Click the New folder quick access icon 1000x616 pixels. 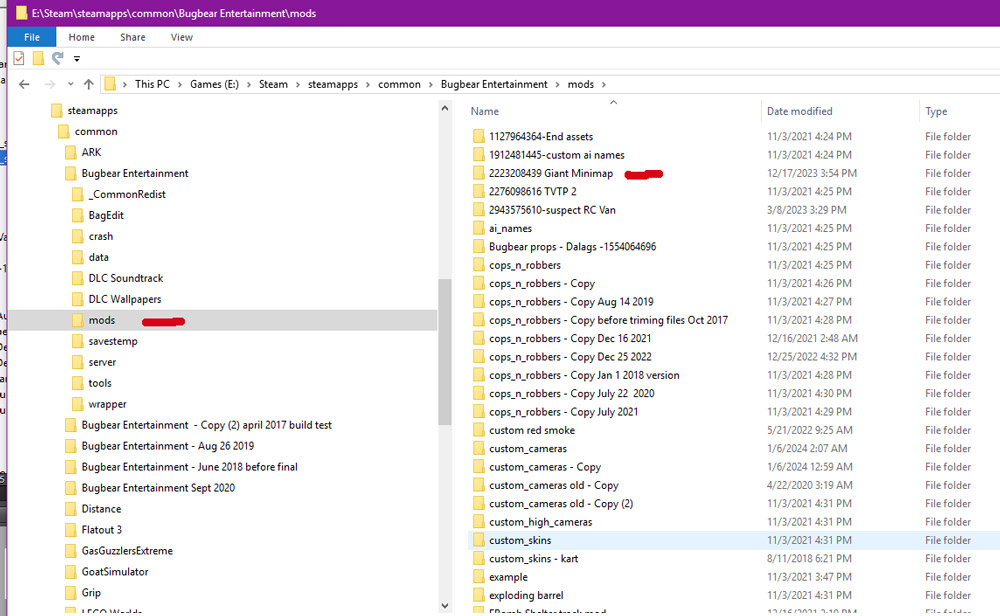click(x=38, y=59)
